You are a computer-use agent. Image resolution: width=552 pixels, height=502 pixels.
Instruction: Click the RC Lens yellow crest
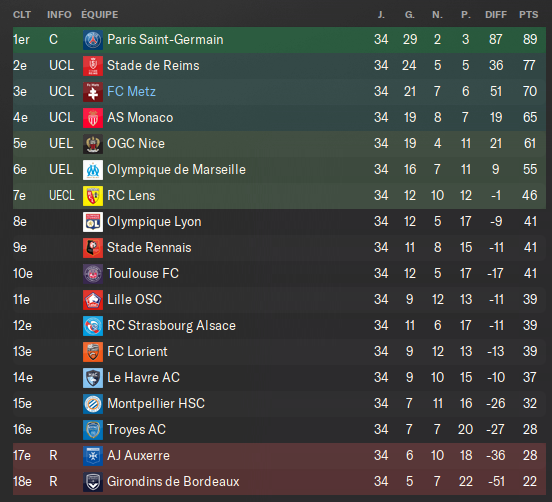pos(93,196)
